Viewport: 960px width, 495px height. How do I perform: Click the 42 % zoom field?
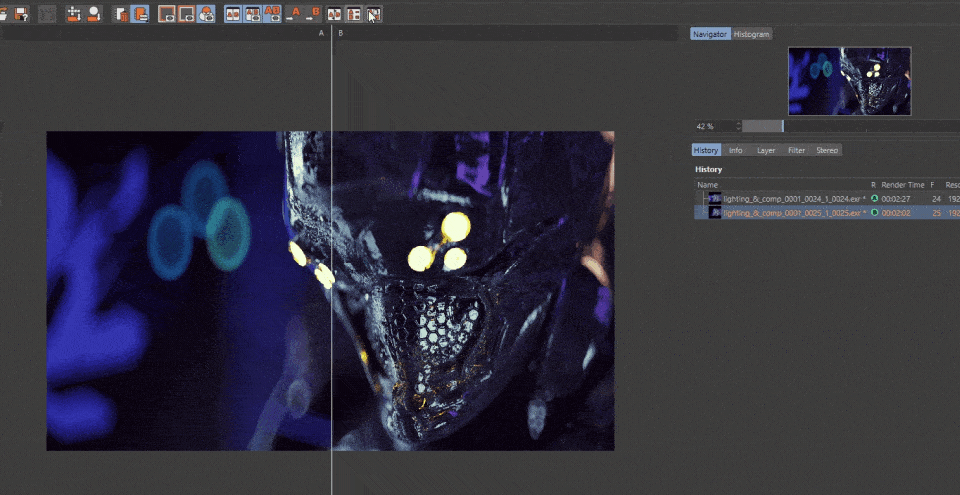714,126
